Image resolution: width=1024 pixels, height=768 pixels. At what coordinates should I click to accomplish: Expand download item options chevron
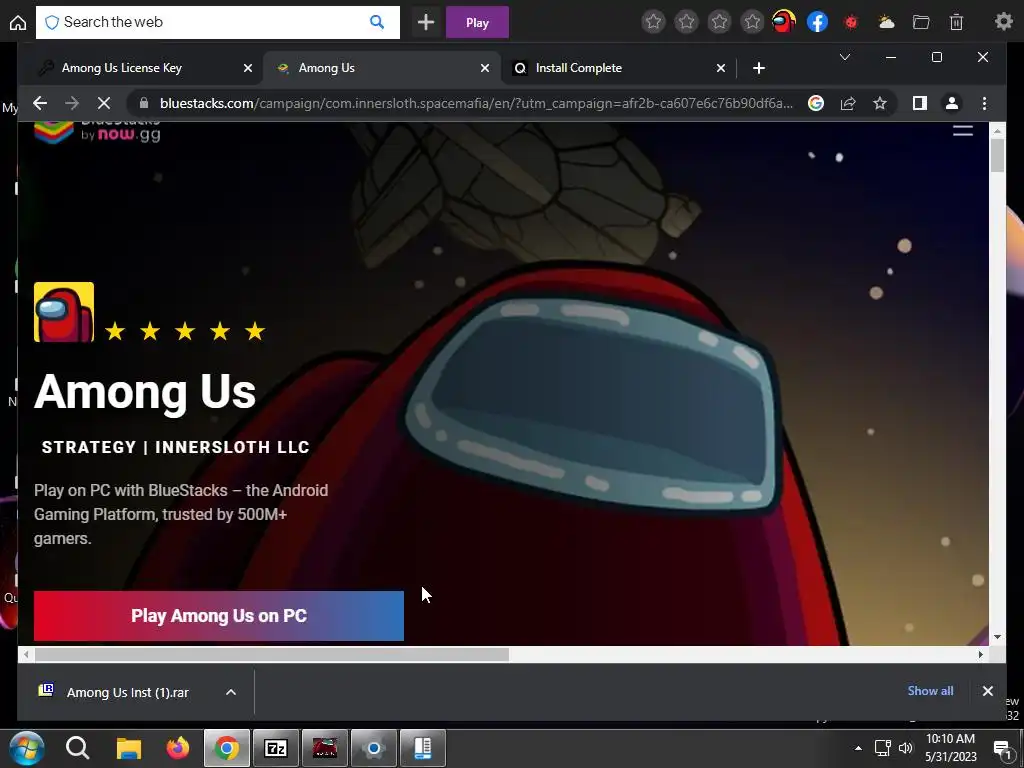pos(231,692)
